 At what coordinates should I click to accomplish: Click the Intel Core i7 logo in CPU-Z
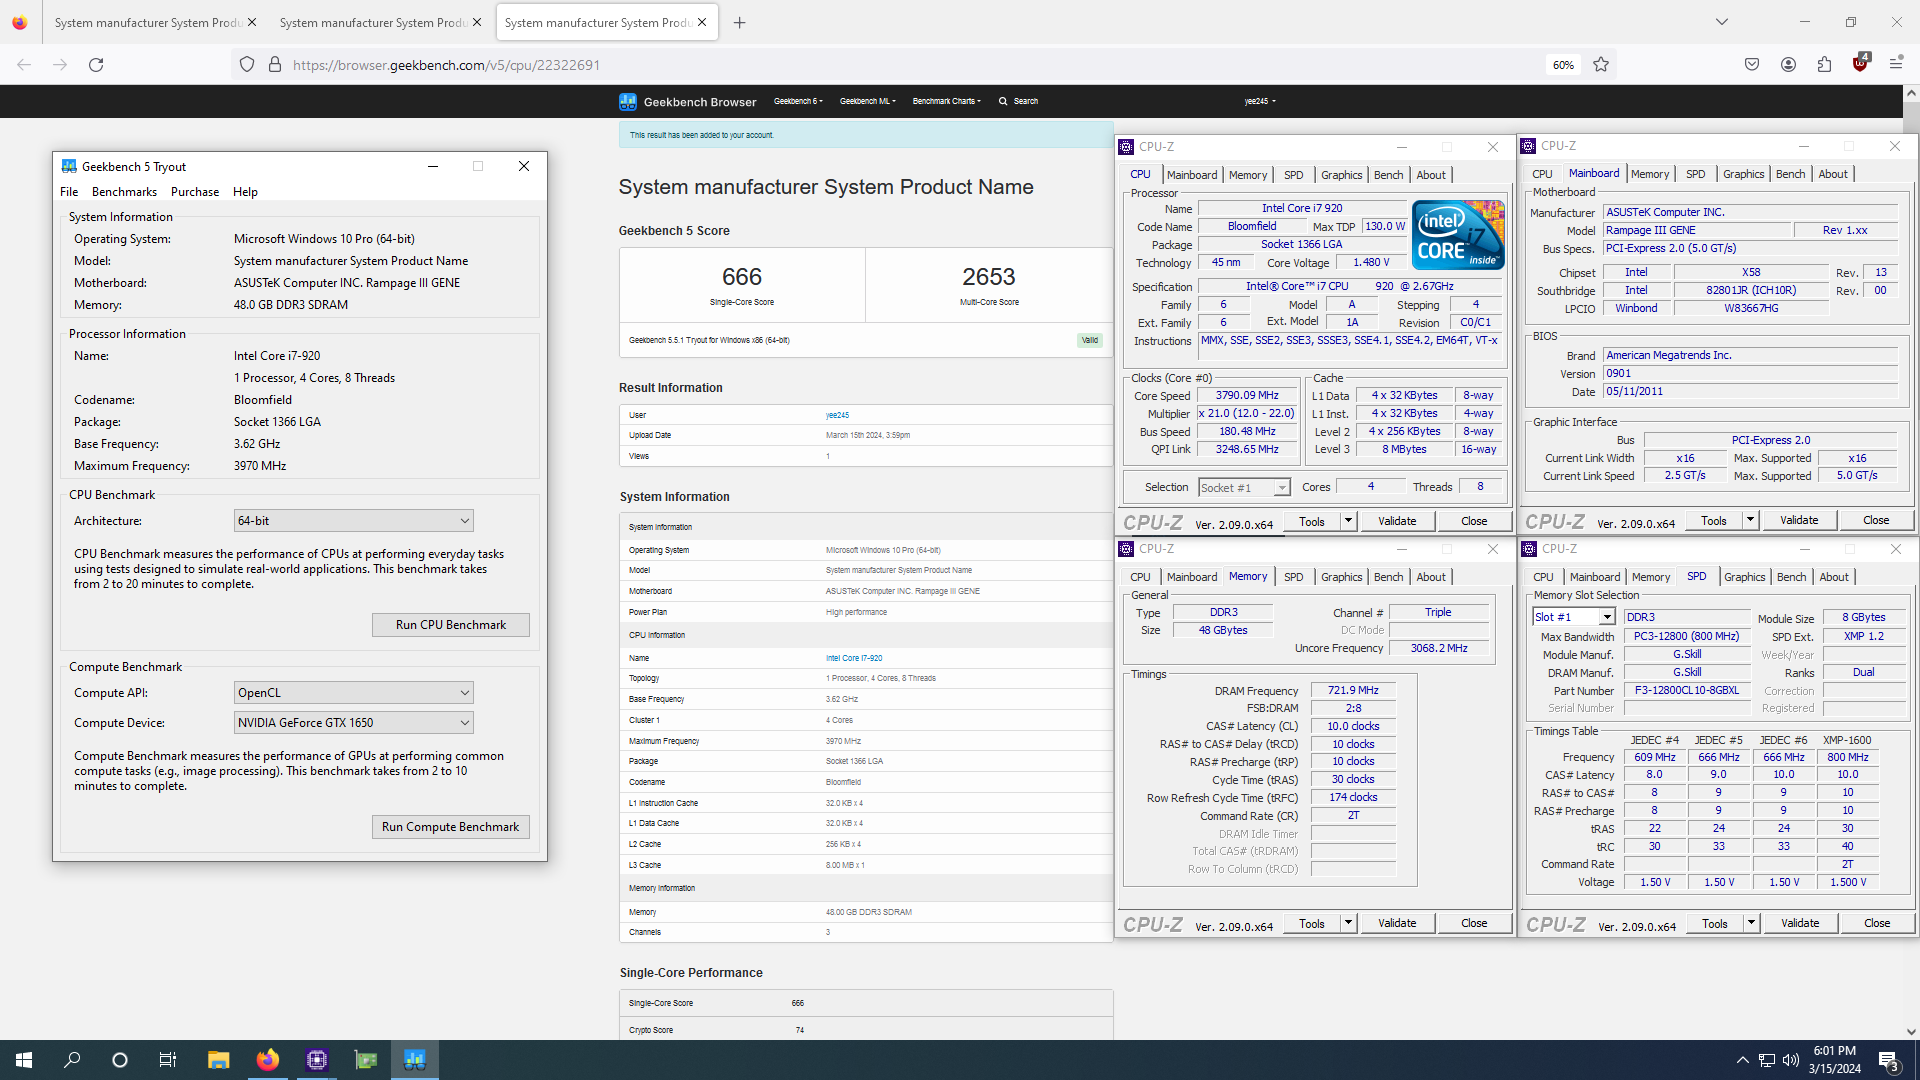click(1458, 235)
